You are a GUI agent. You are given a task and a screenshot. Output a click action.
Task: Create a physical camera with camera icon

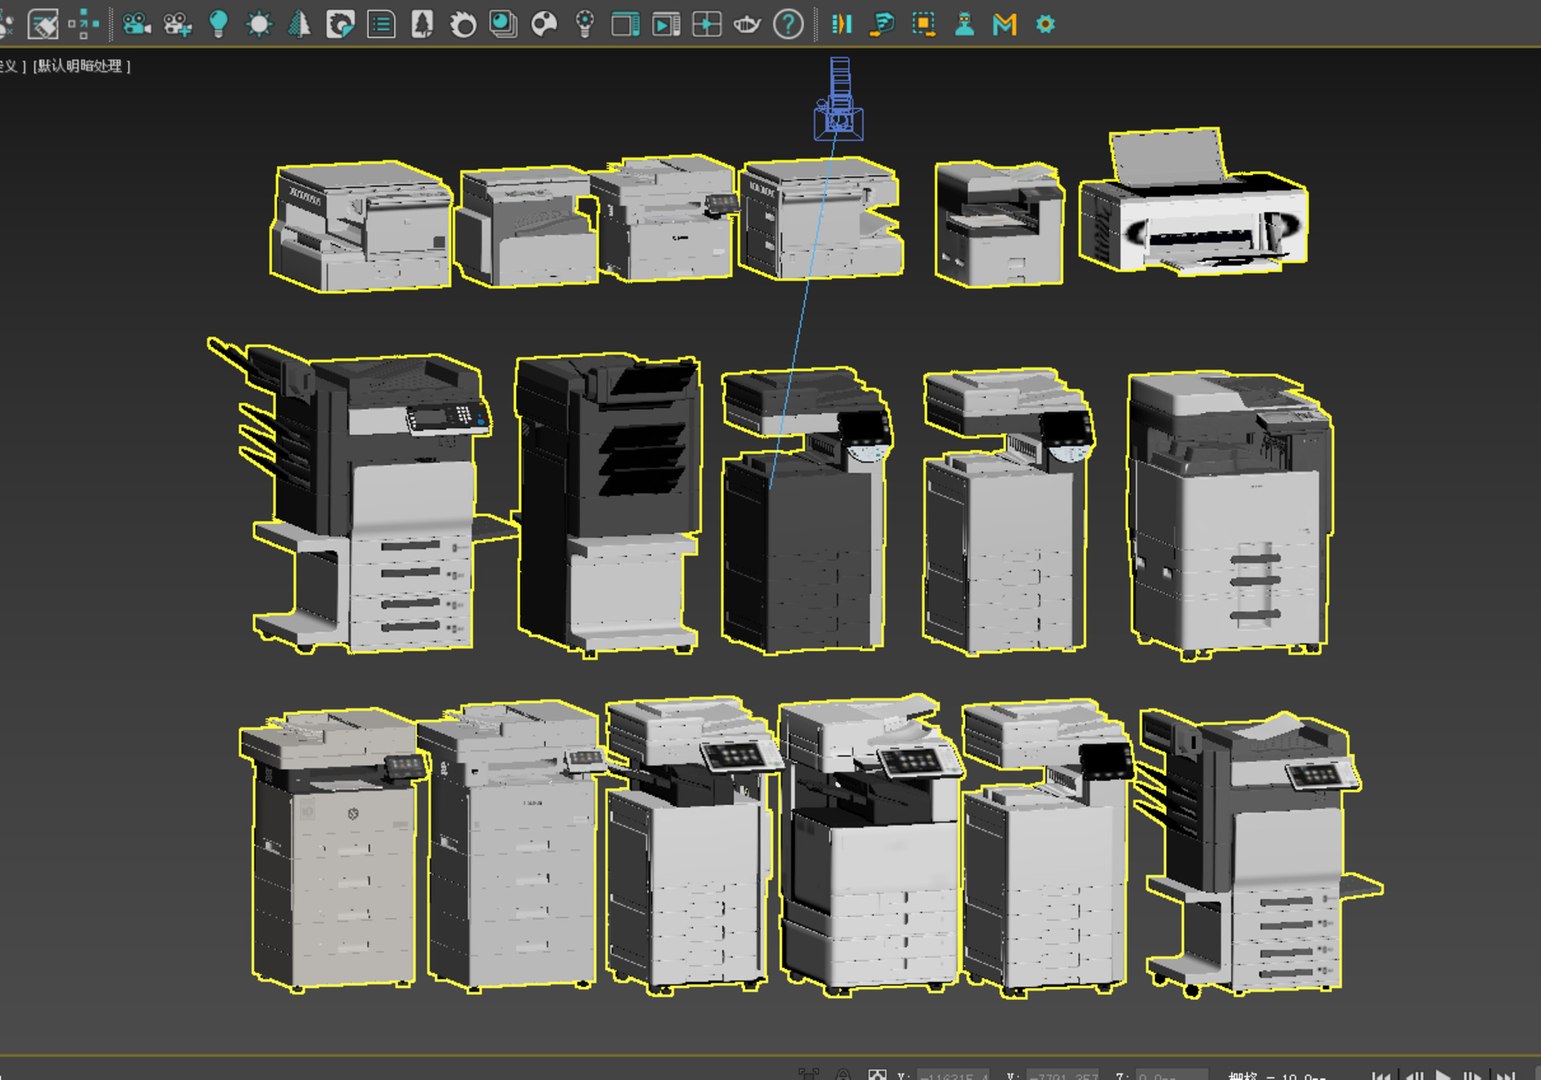point(136,24)
